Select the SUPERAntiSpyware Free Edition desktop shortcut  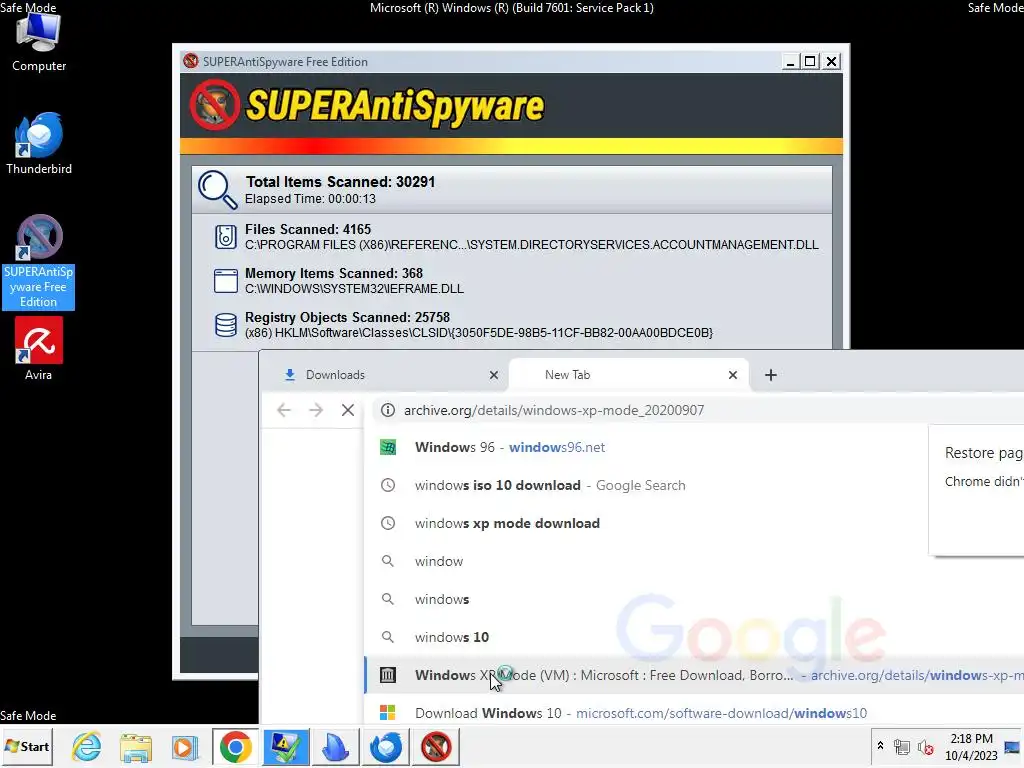click(x=38, y=261)
